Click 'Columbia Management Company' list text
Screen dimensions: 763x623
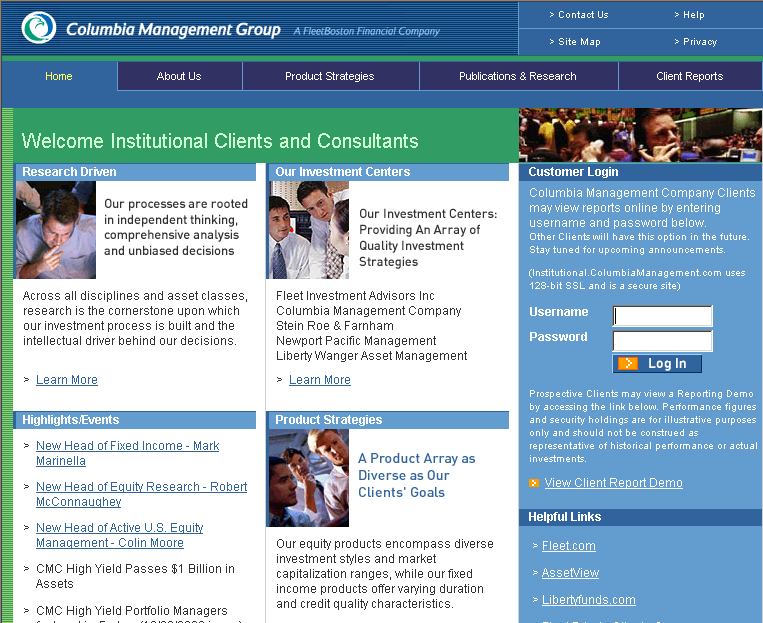pyautogui.click(x=368, y=311)
